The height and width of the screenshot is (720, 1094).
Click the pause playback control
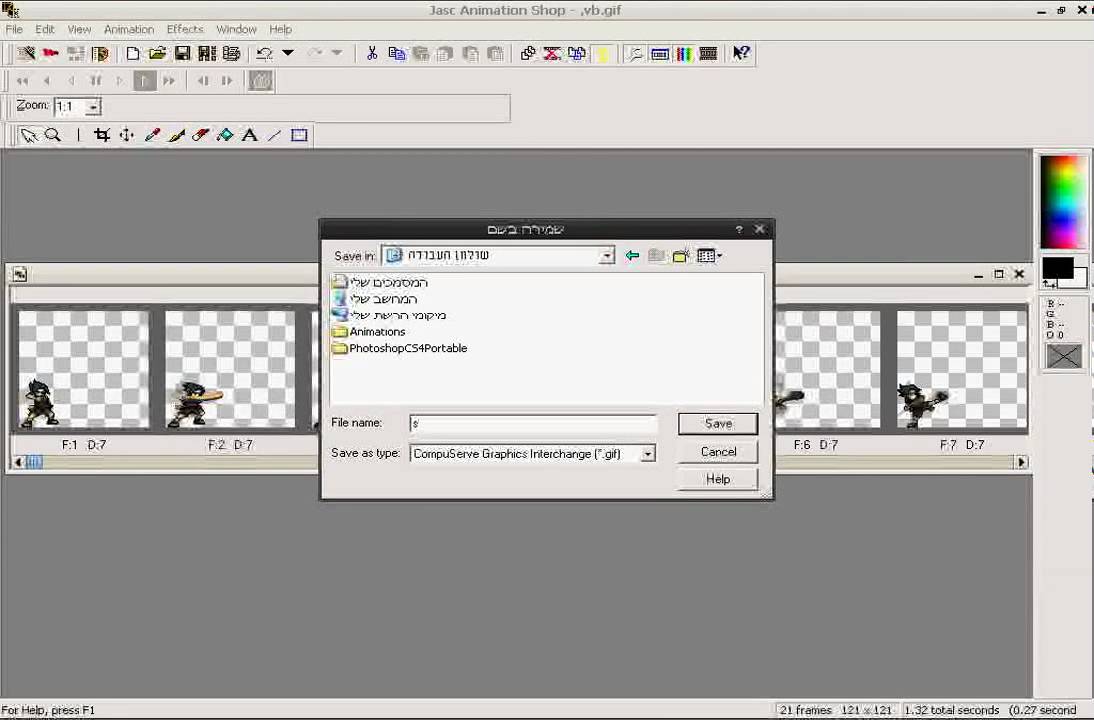[x=96, y=81]
